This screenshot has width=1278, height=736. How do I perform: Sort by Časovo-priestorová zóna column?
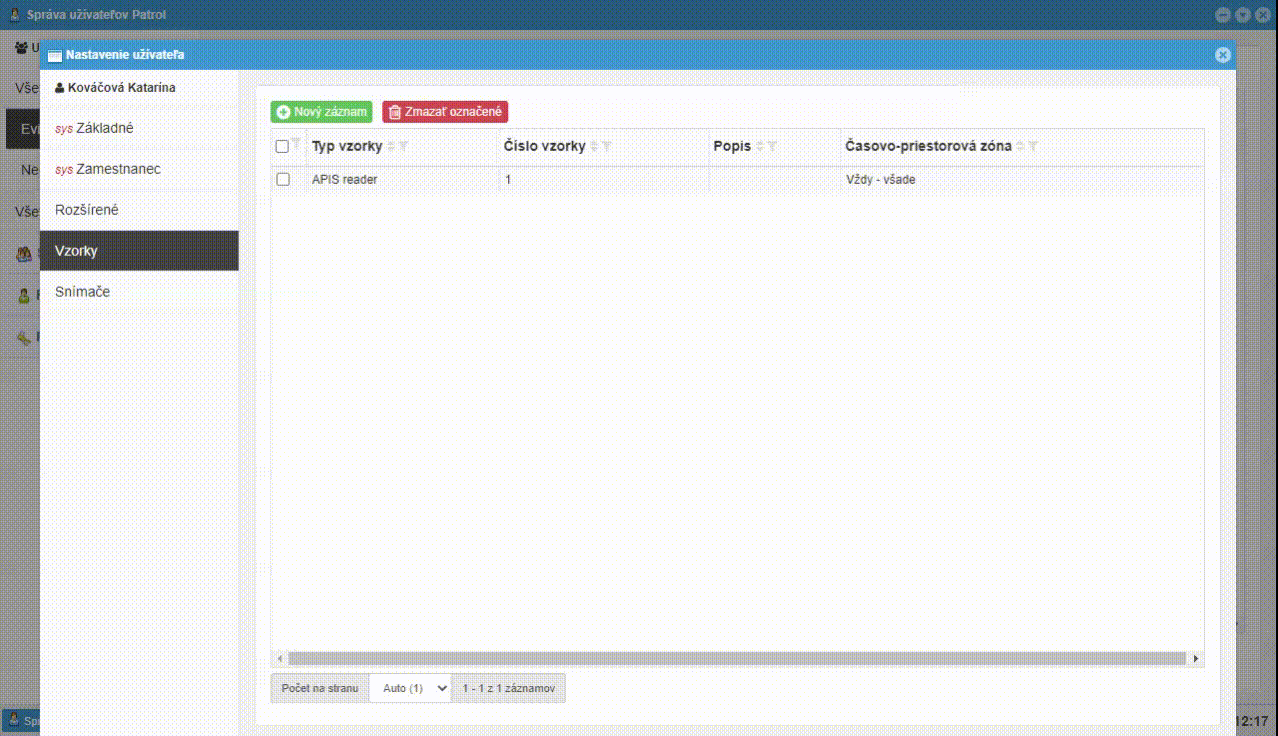[1021, 147]
